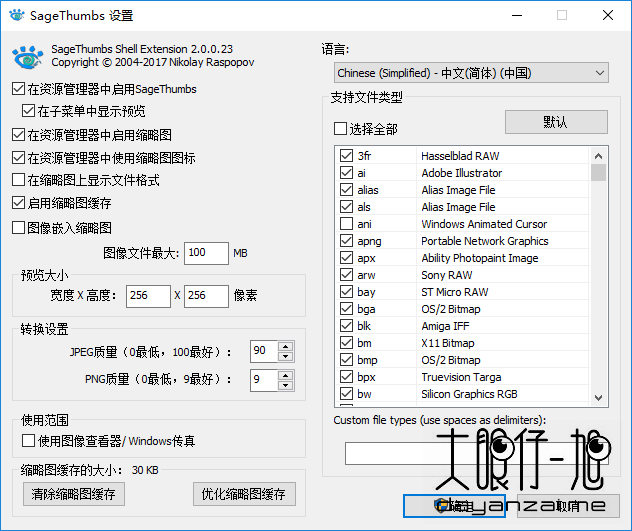Screen dimensions: 632x531
Task: Increase JPEG quality with up arrow
Action: point(285,347)
